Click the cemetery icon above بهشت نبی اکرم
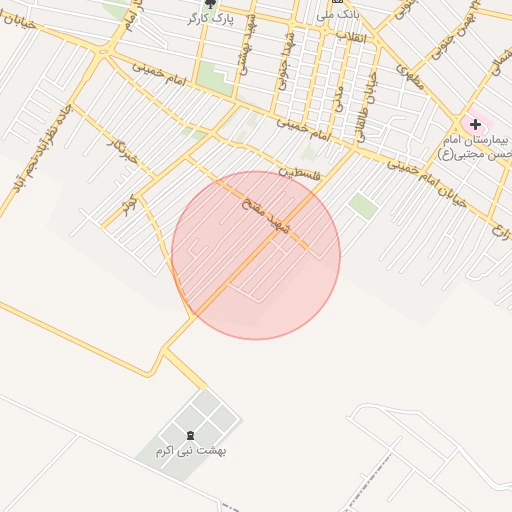 click(x=190, y=435)
